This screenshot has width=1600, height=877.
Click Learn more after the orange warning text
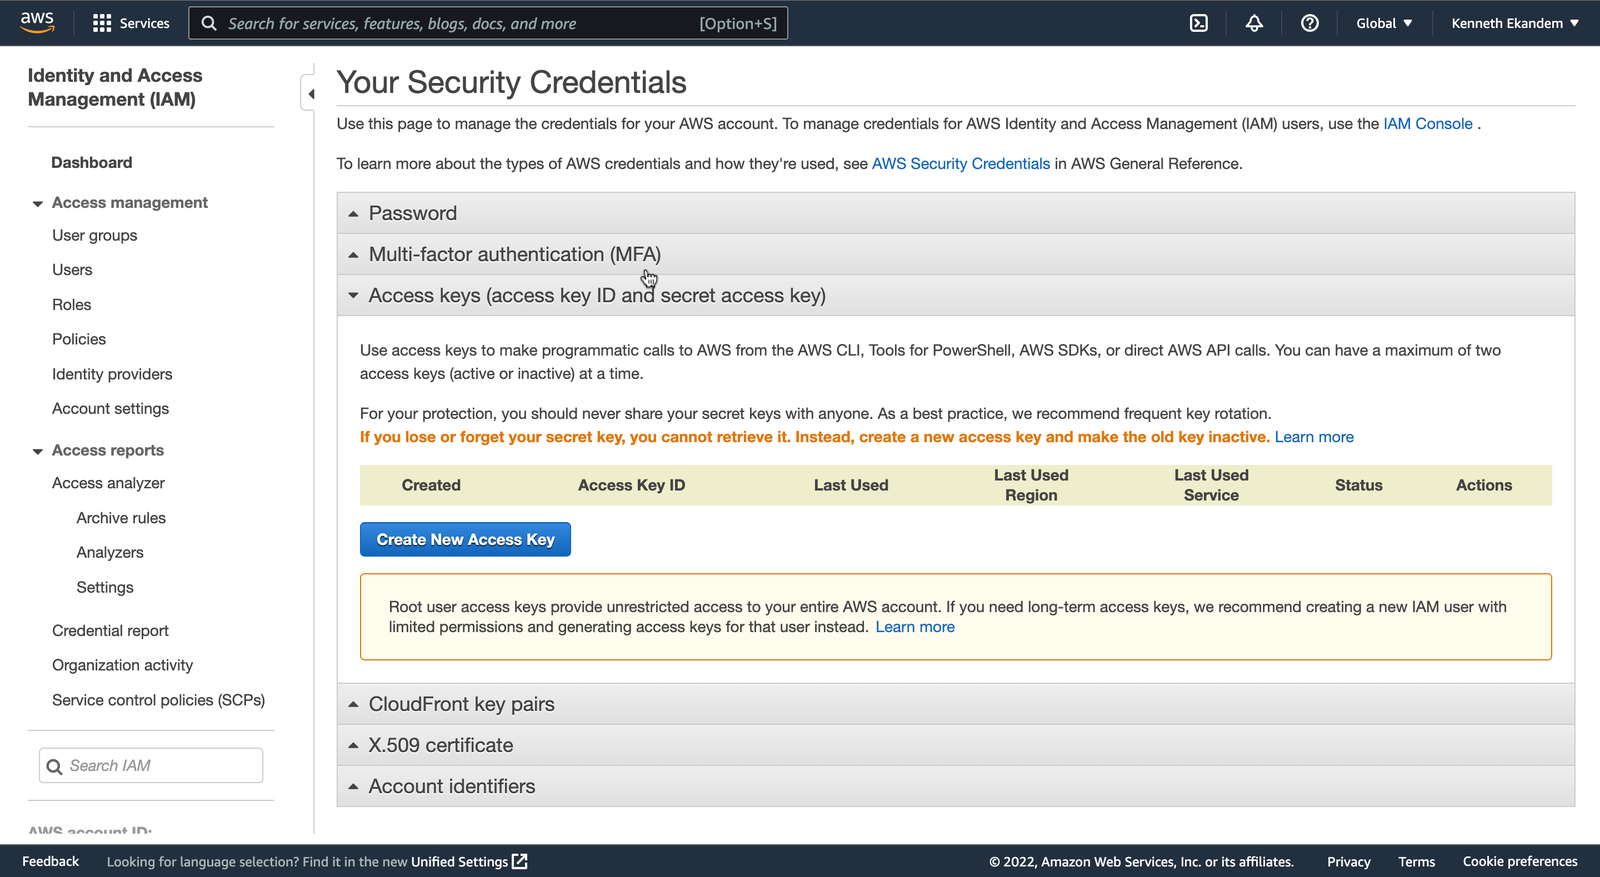[1314, 437]
